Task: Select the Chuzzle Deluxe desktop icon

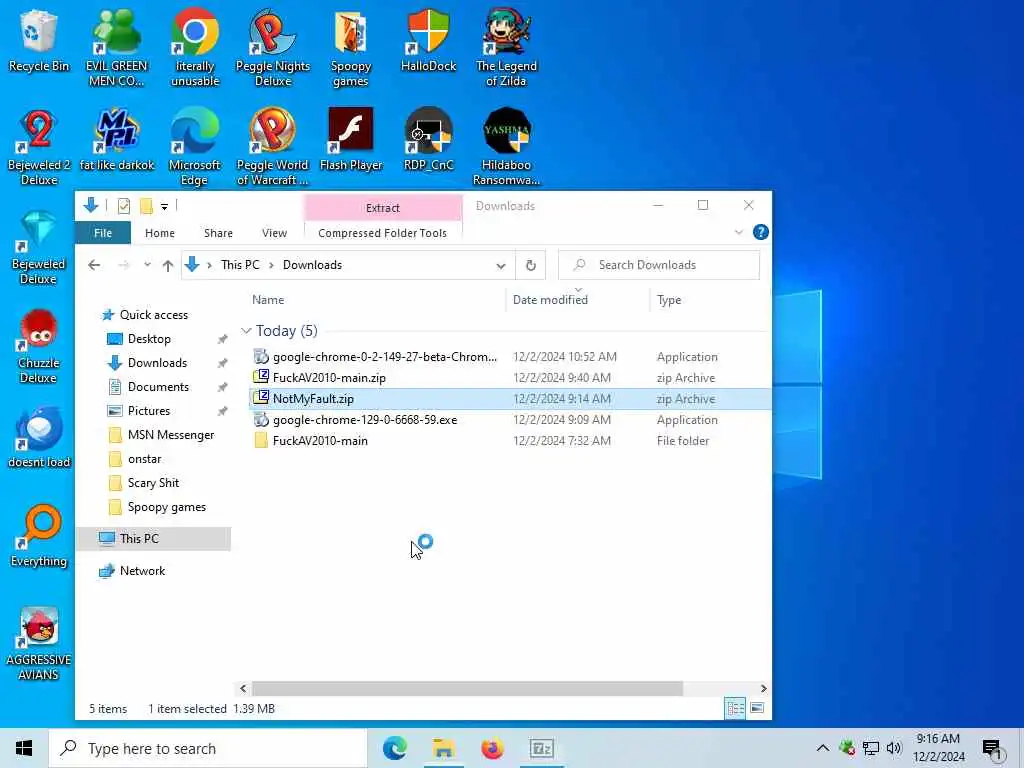Action: [x=39, y=346]
